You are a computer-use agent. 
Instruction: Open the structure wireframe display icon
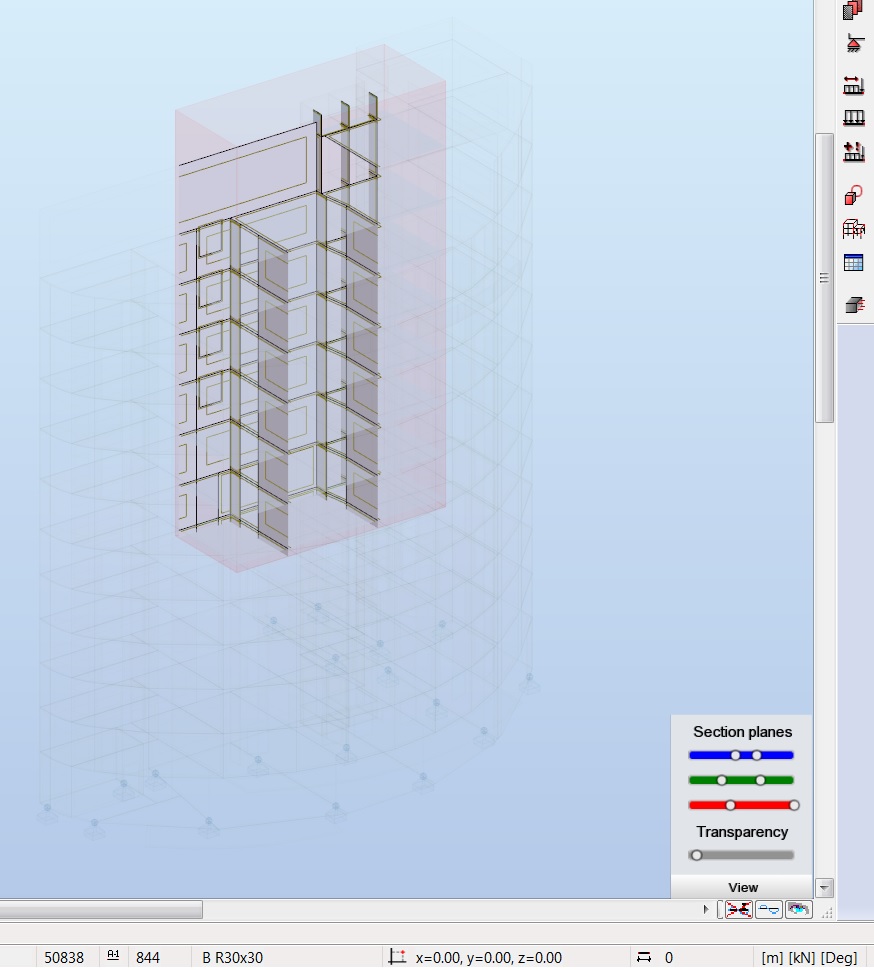[854, 228]
